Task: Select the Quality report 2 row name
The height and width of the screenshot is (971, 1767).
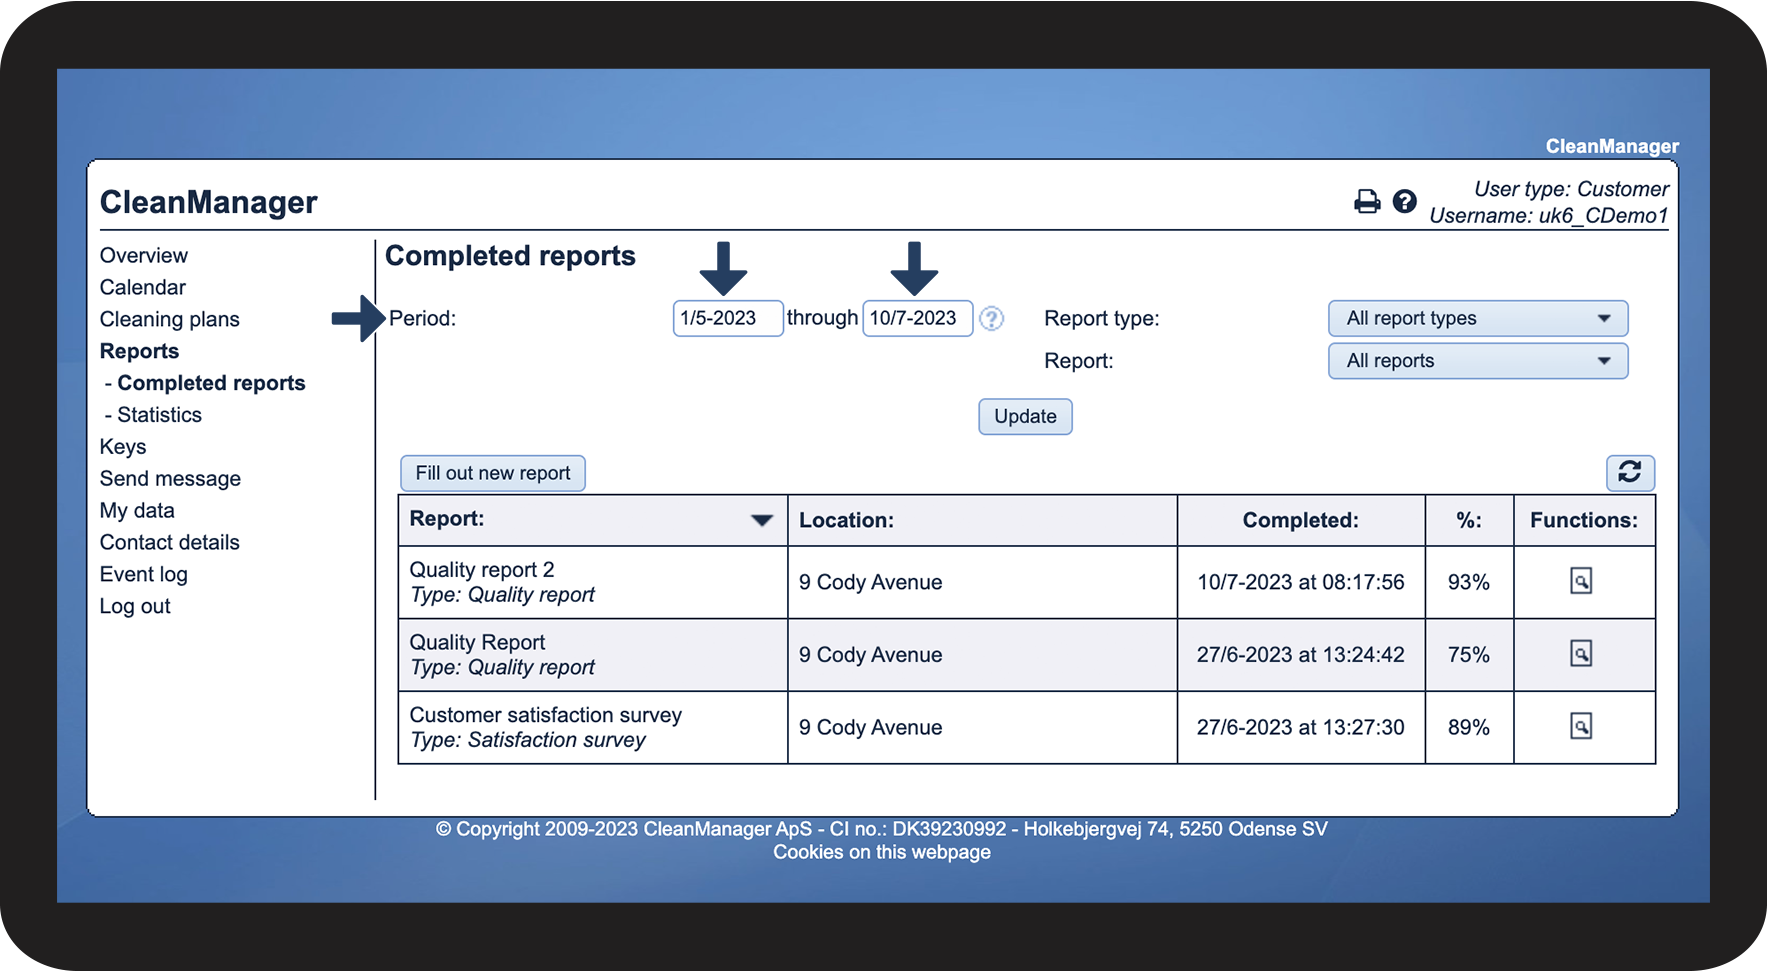Action: (x=481, y=569)
